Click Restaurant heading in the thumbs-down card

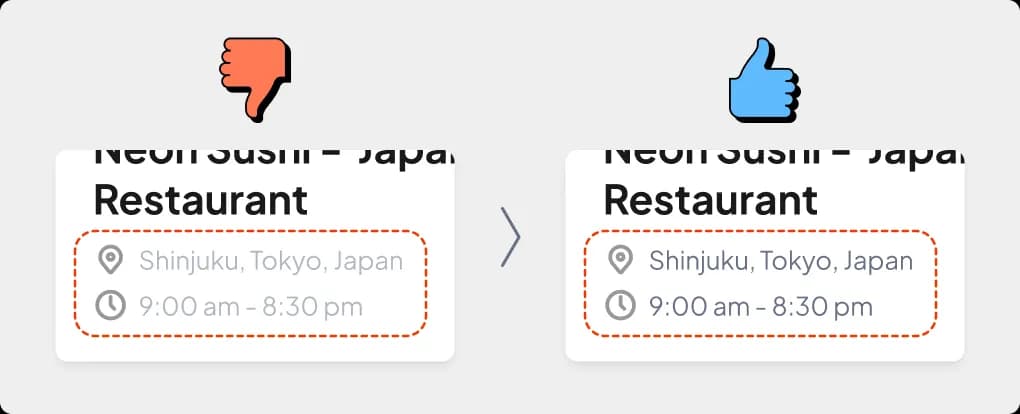201,200
